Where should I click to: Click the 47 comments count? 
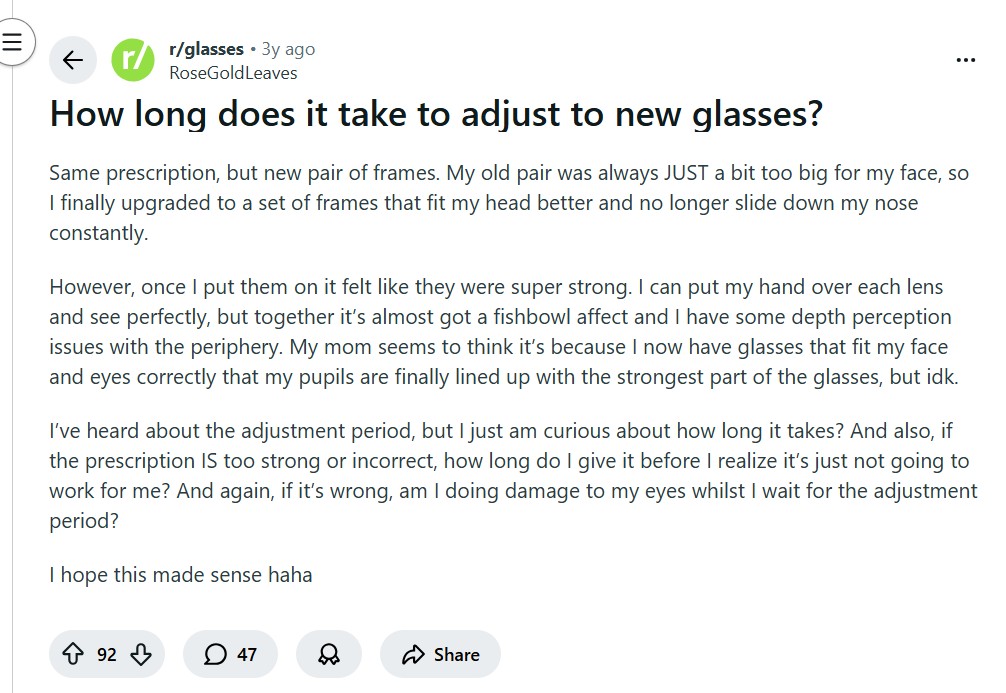247,655
